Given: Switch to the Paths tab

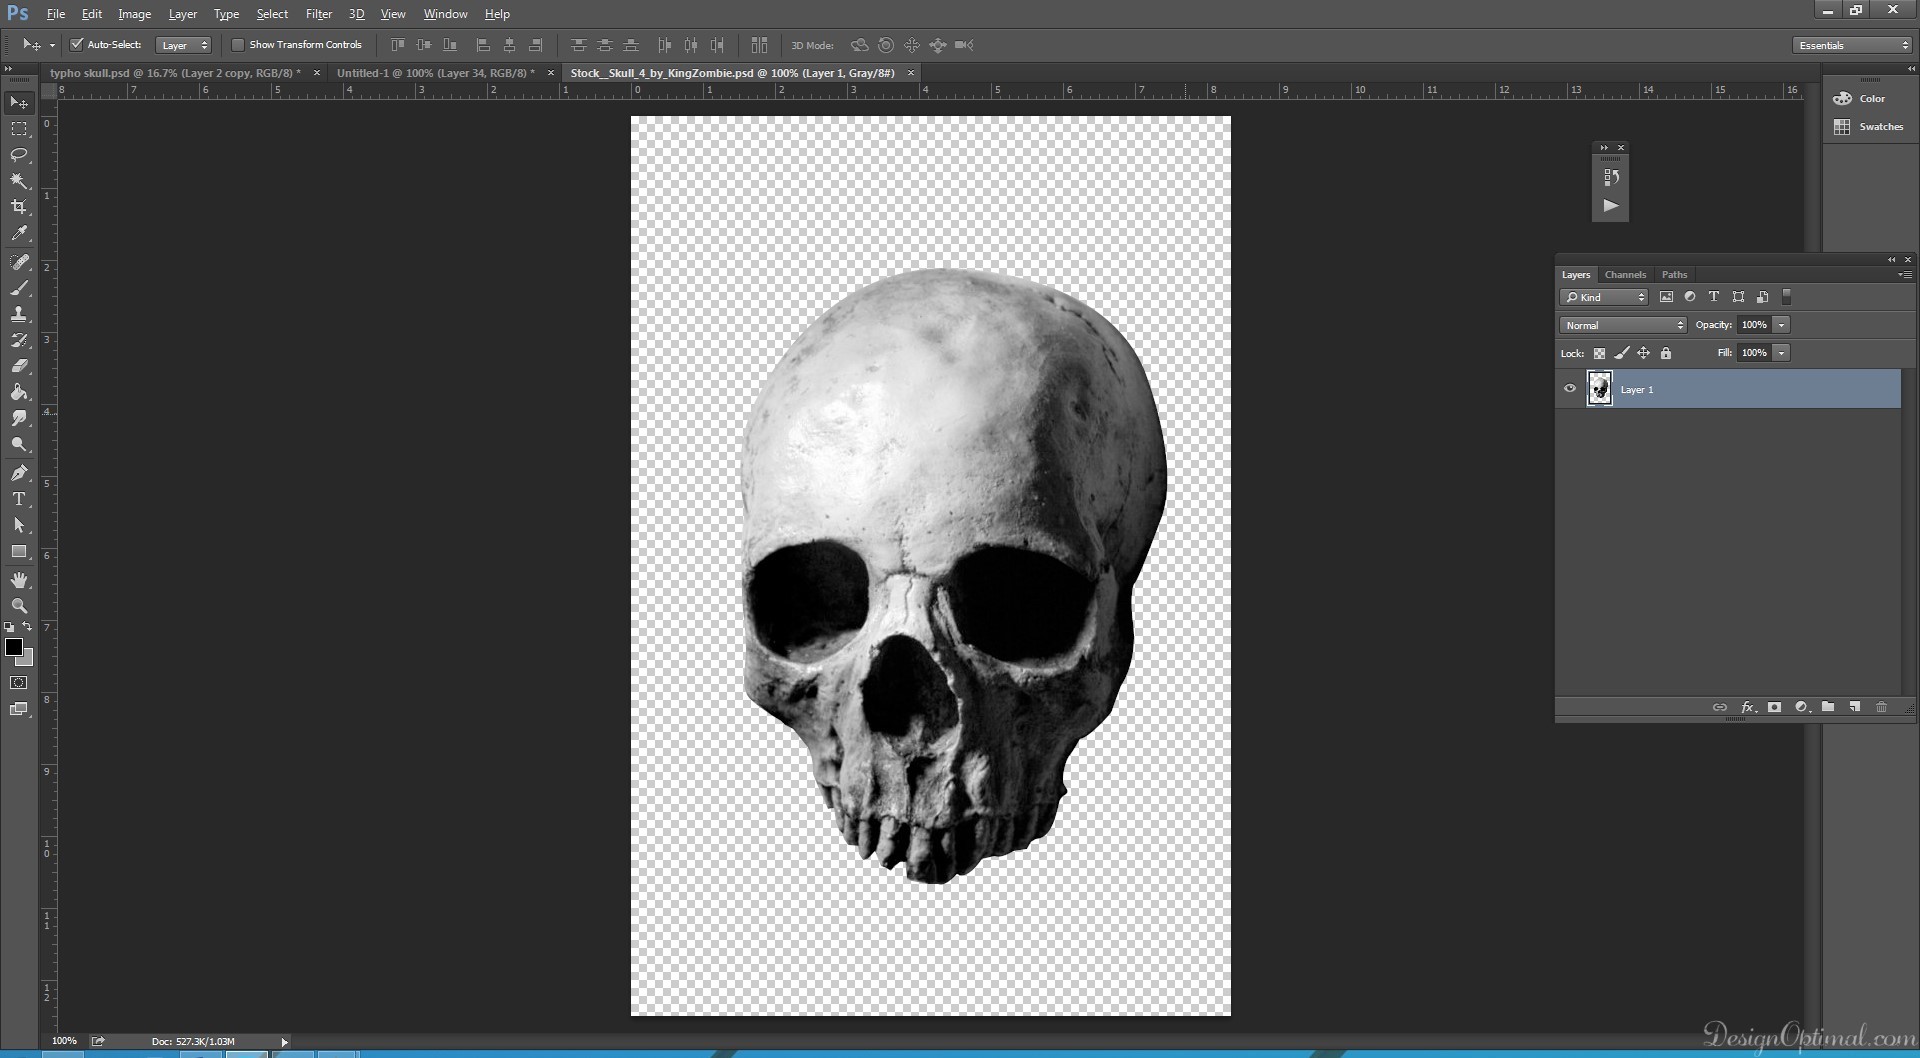Looking at the screenshot, I should tap(1674, 274).
